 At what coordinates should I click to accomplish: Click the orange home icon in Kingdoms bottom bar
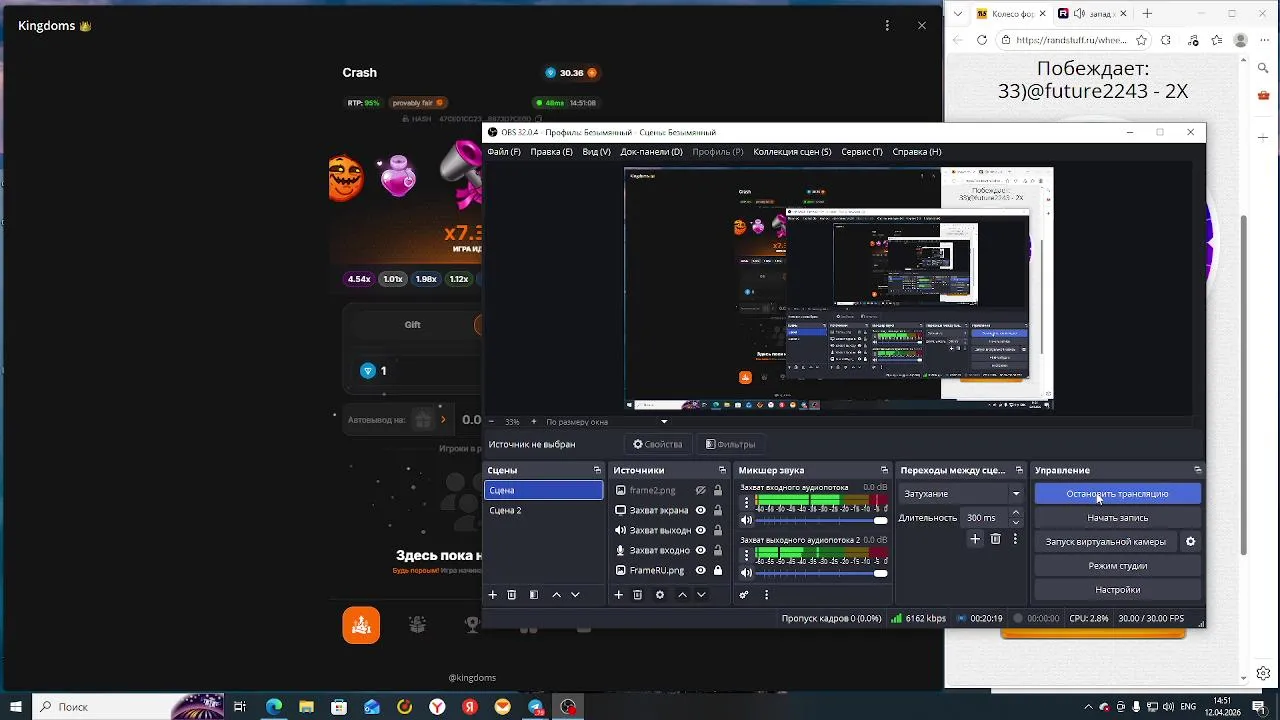pos(361,625)
